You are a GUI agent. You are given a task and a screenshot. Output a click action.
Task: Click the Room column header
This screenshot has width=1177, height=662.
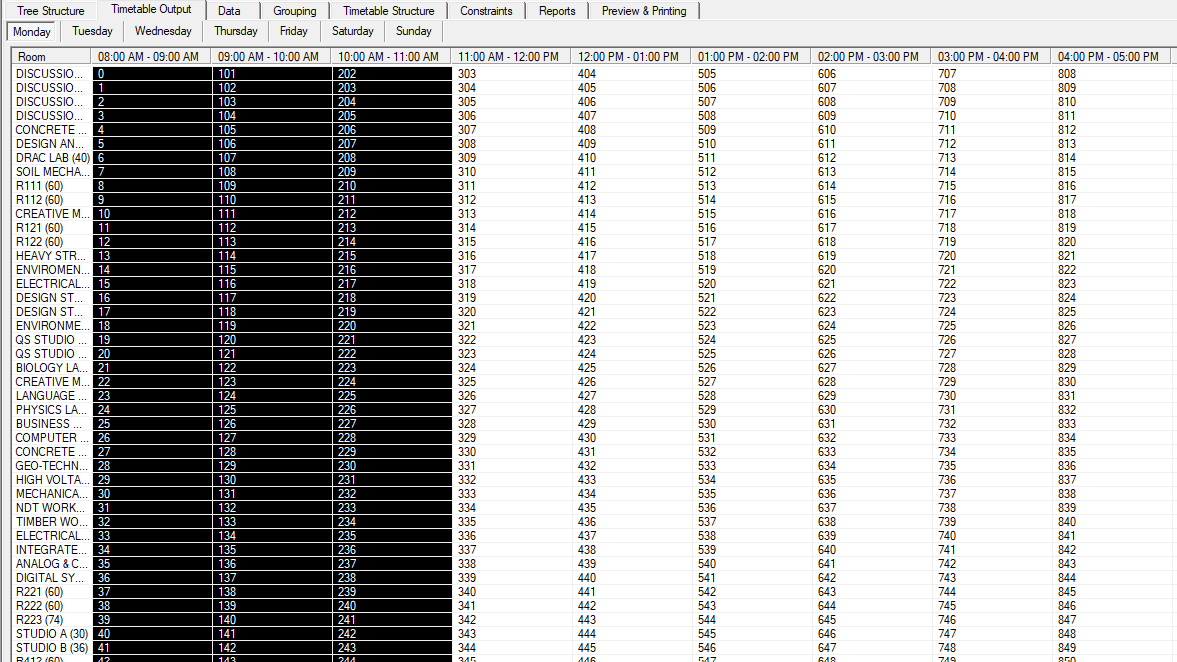(x=51, y=56)
